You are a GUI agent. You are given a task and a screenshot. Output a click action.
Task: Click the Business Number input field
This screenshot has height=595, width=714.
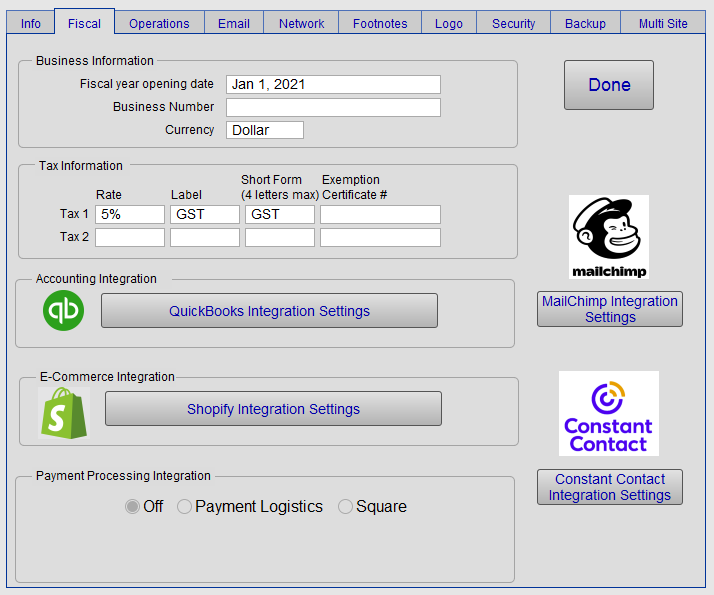[x=333, y=107]
